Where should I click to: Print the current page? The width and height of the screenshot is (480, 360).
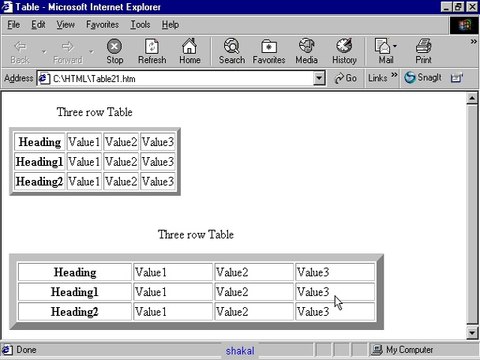[423, 51]
